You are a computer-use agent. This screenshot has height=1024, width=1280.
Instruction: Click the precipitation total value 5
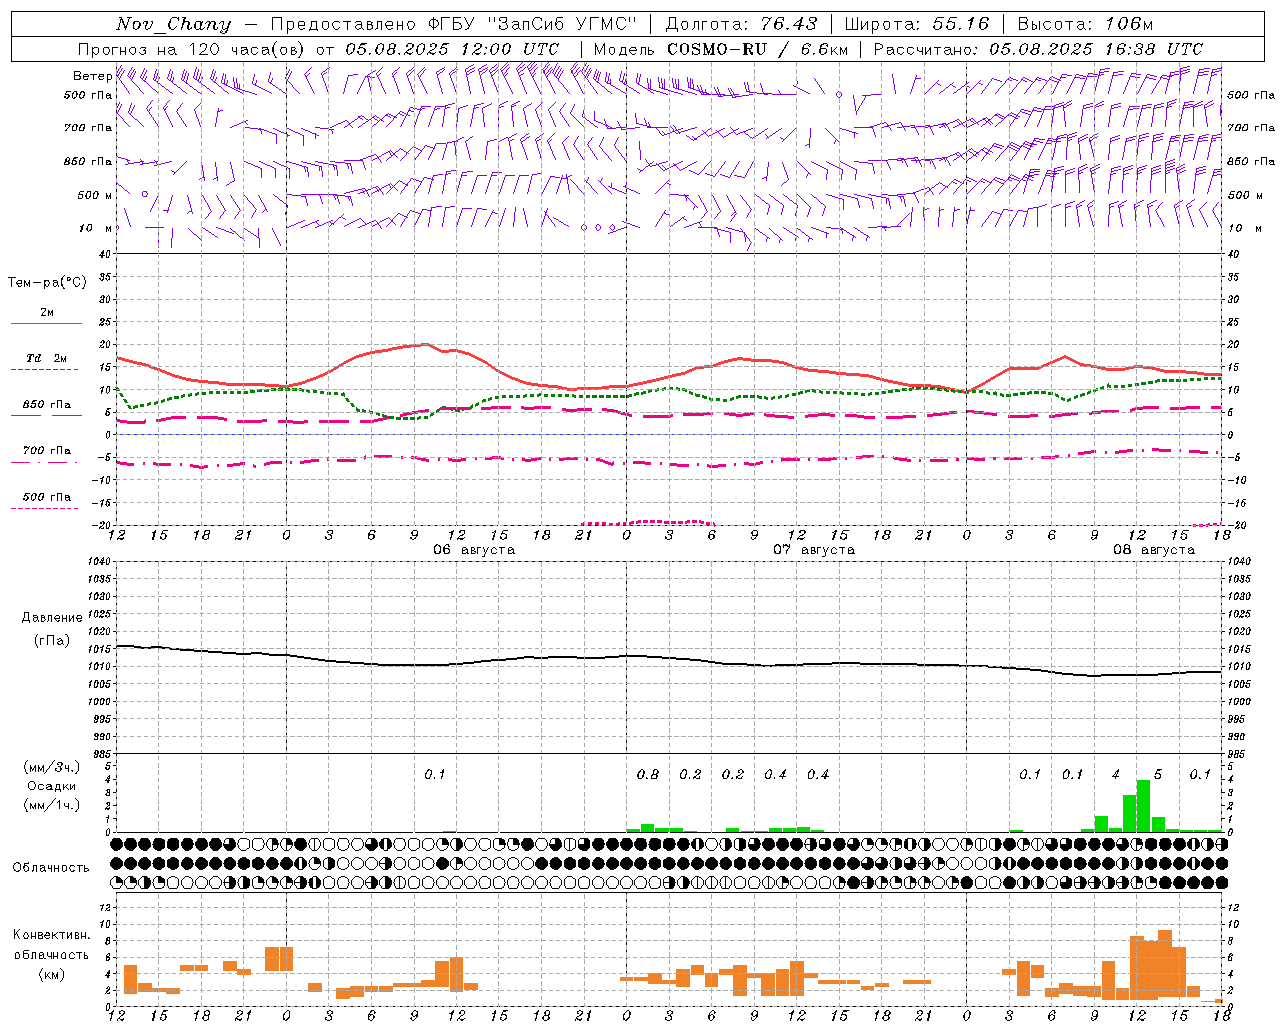(x=1158, y=774)
